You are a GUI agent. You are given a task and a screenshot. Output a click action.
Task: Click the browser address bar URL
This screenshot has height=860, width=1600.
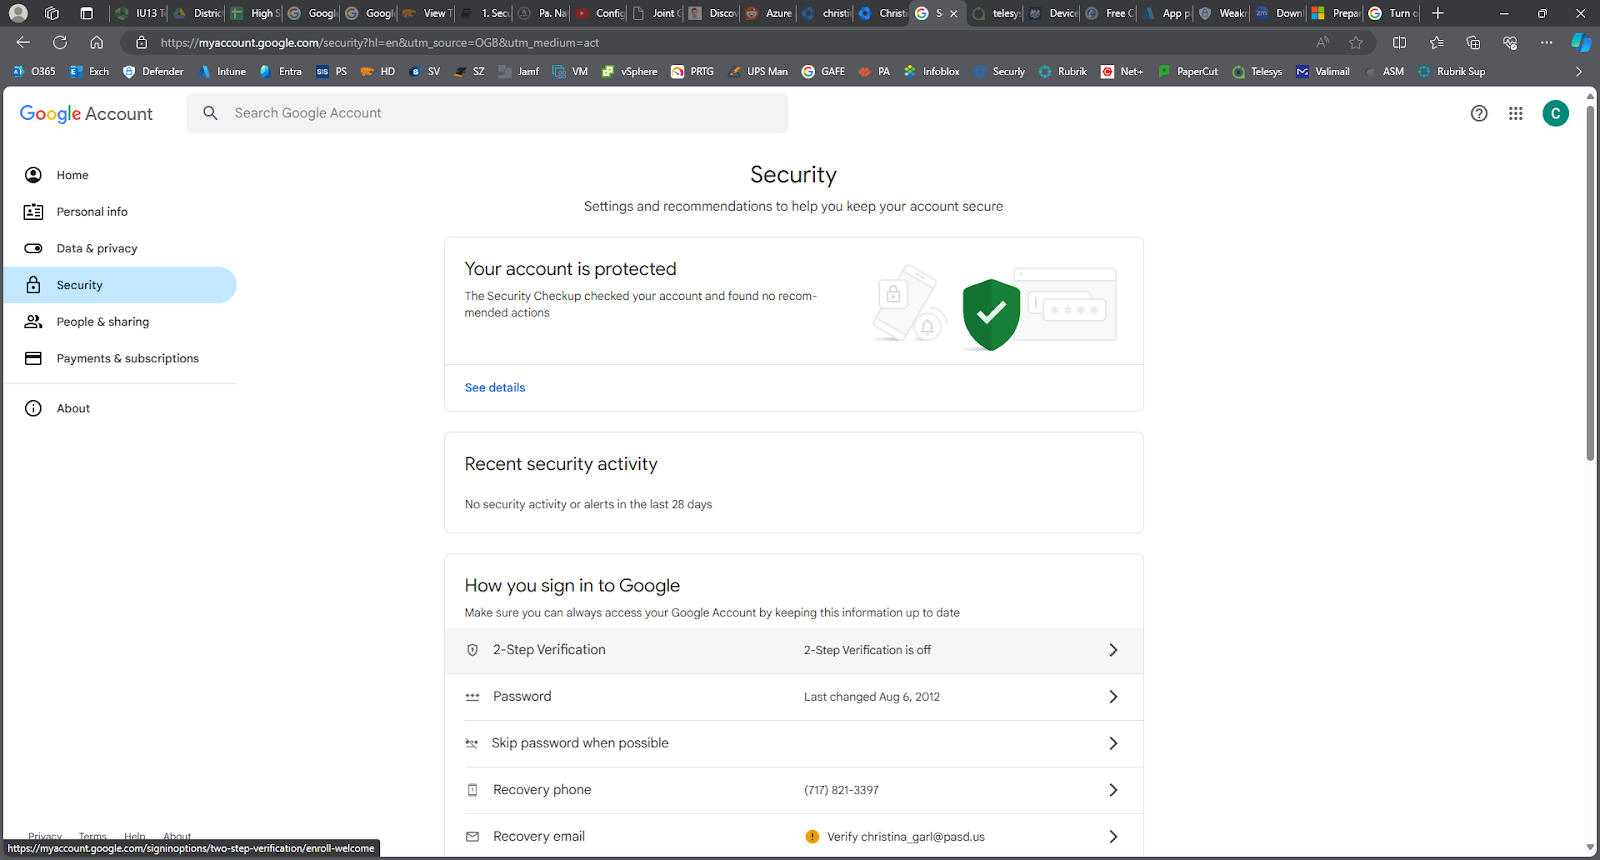(x=380, y=42)
